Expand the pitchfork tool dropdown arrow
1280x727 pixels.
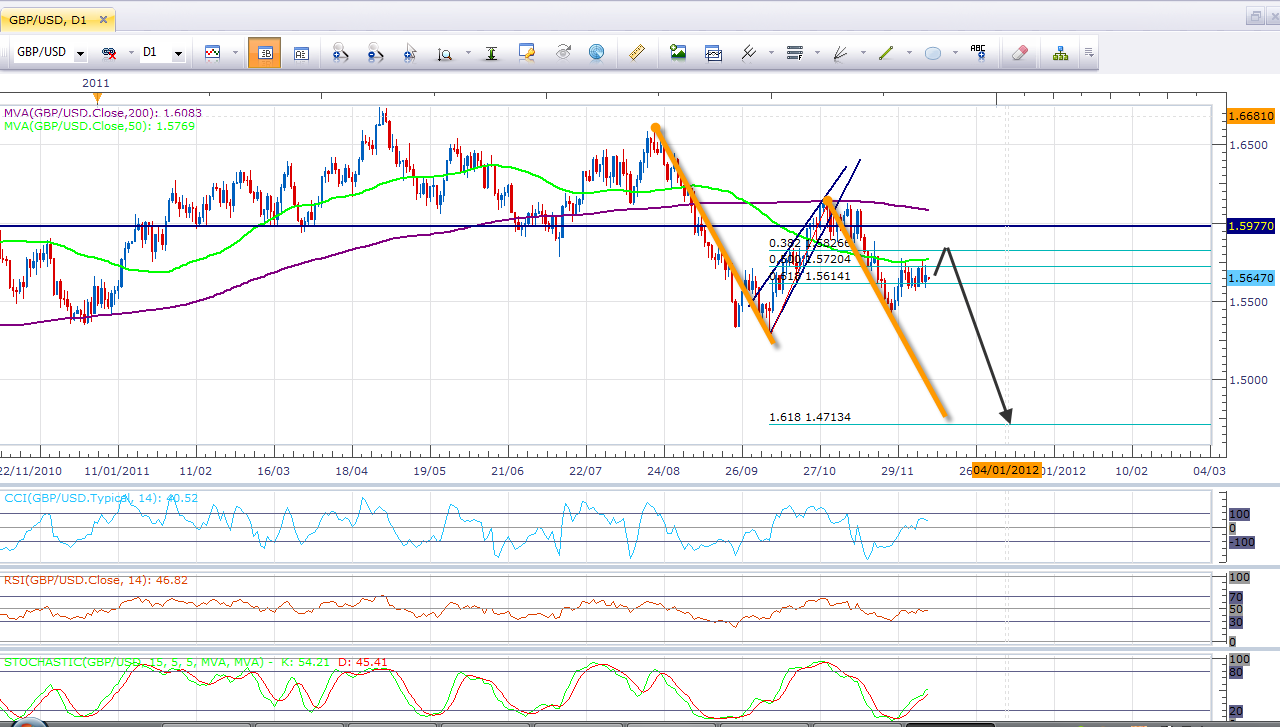[771, 53]
